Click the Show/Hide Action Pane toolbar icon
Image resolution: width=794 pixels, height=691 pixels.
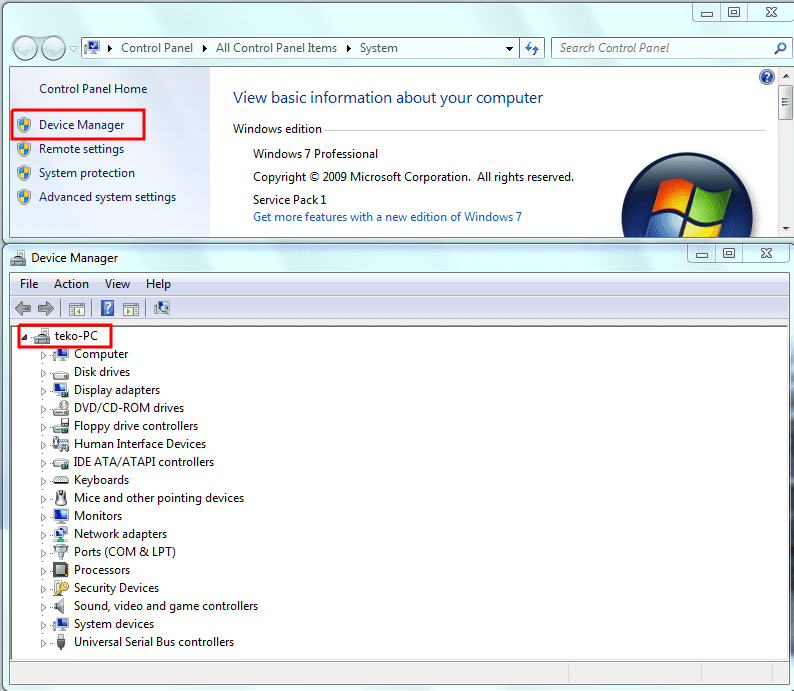point(131,308)
